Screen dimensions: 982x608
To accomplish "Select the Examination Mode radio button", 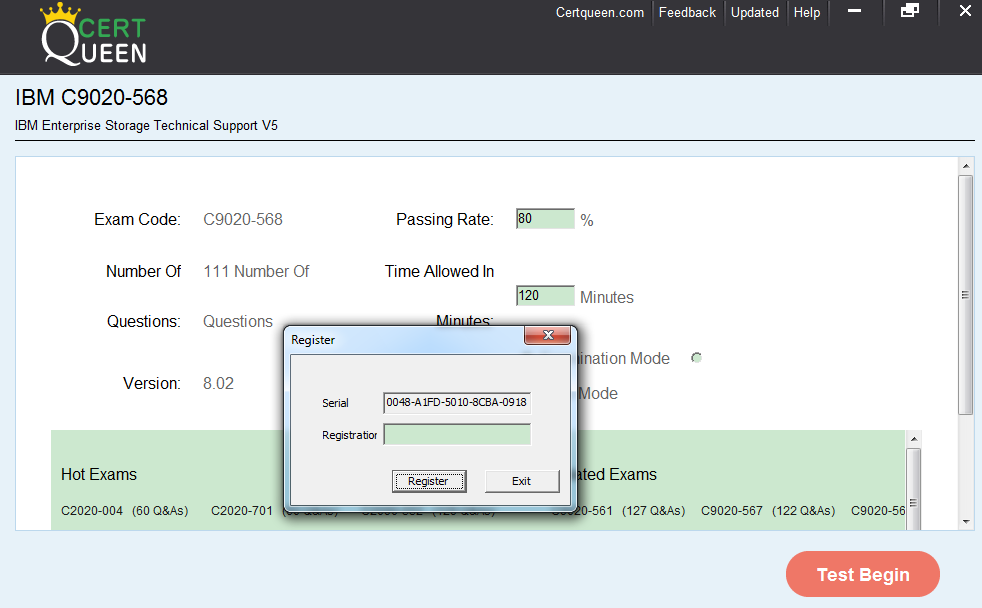I will point(696,358).
